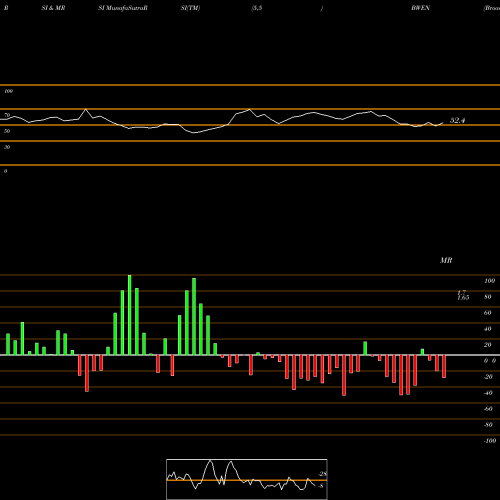The width and height of the screenshot is (500, 500).
Task: Click the tallest green MR histogram bar
Action: click(x=130, y=315)
